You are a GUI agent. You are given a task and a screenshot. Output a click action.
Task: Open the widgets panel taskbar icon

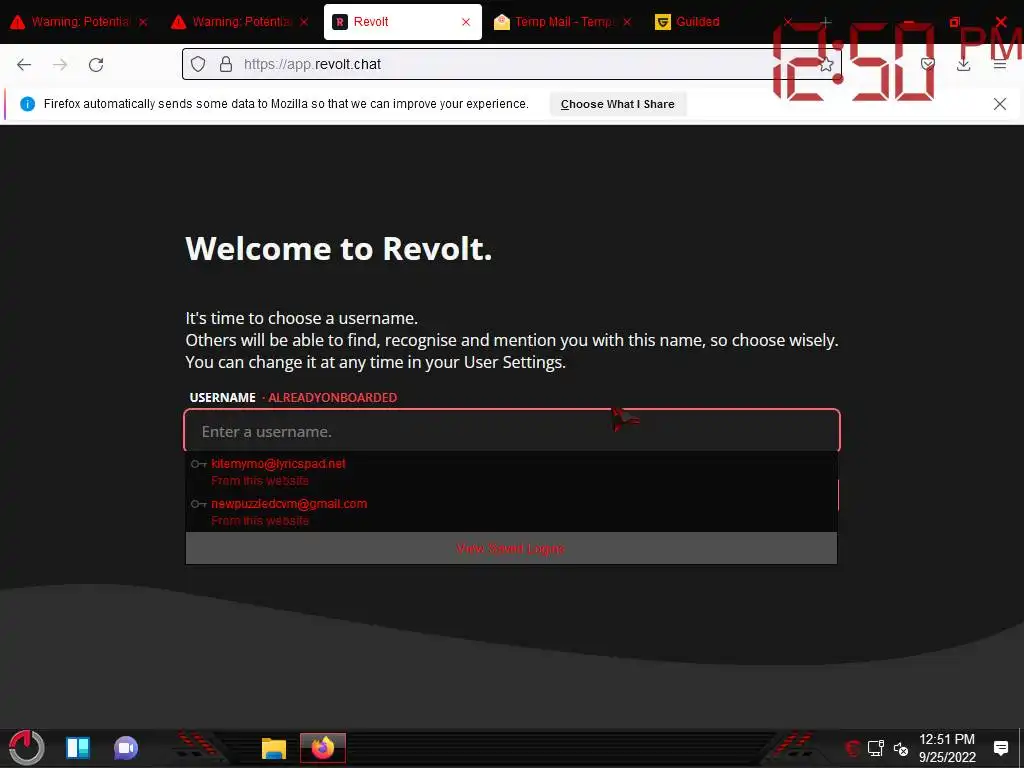pos(78,748)
